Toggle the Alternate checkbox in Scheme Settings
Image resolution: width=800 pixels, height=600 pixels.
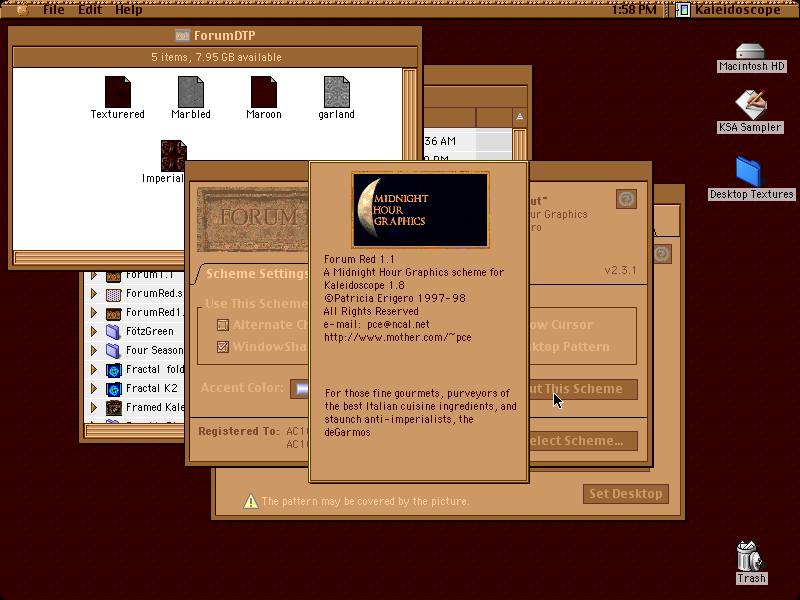pyautogui.click(x=223, y=324)
